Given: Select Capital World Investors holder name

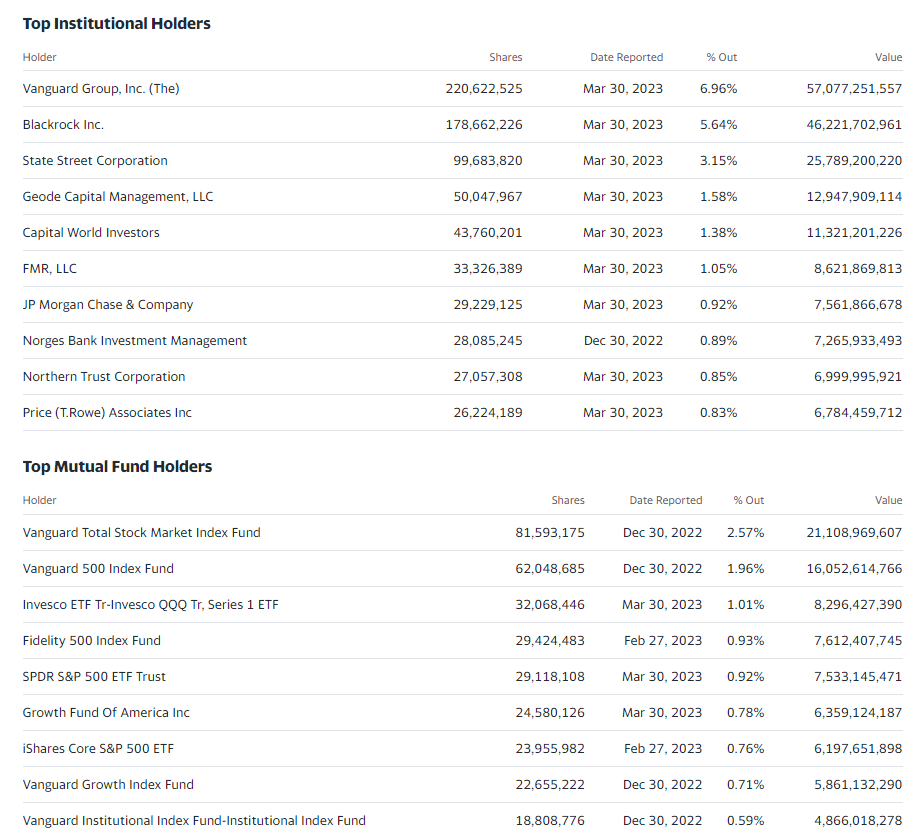Looking at the screenshot, I should coord(91,233).
